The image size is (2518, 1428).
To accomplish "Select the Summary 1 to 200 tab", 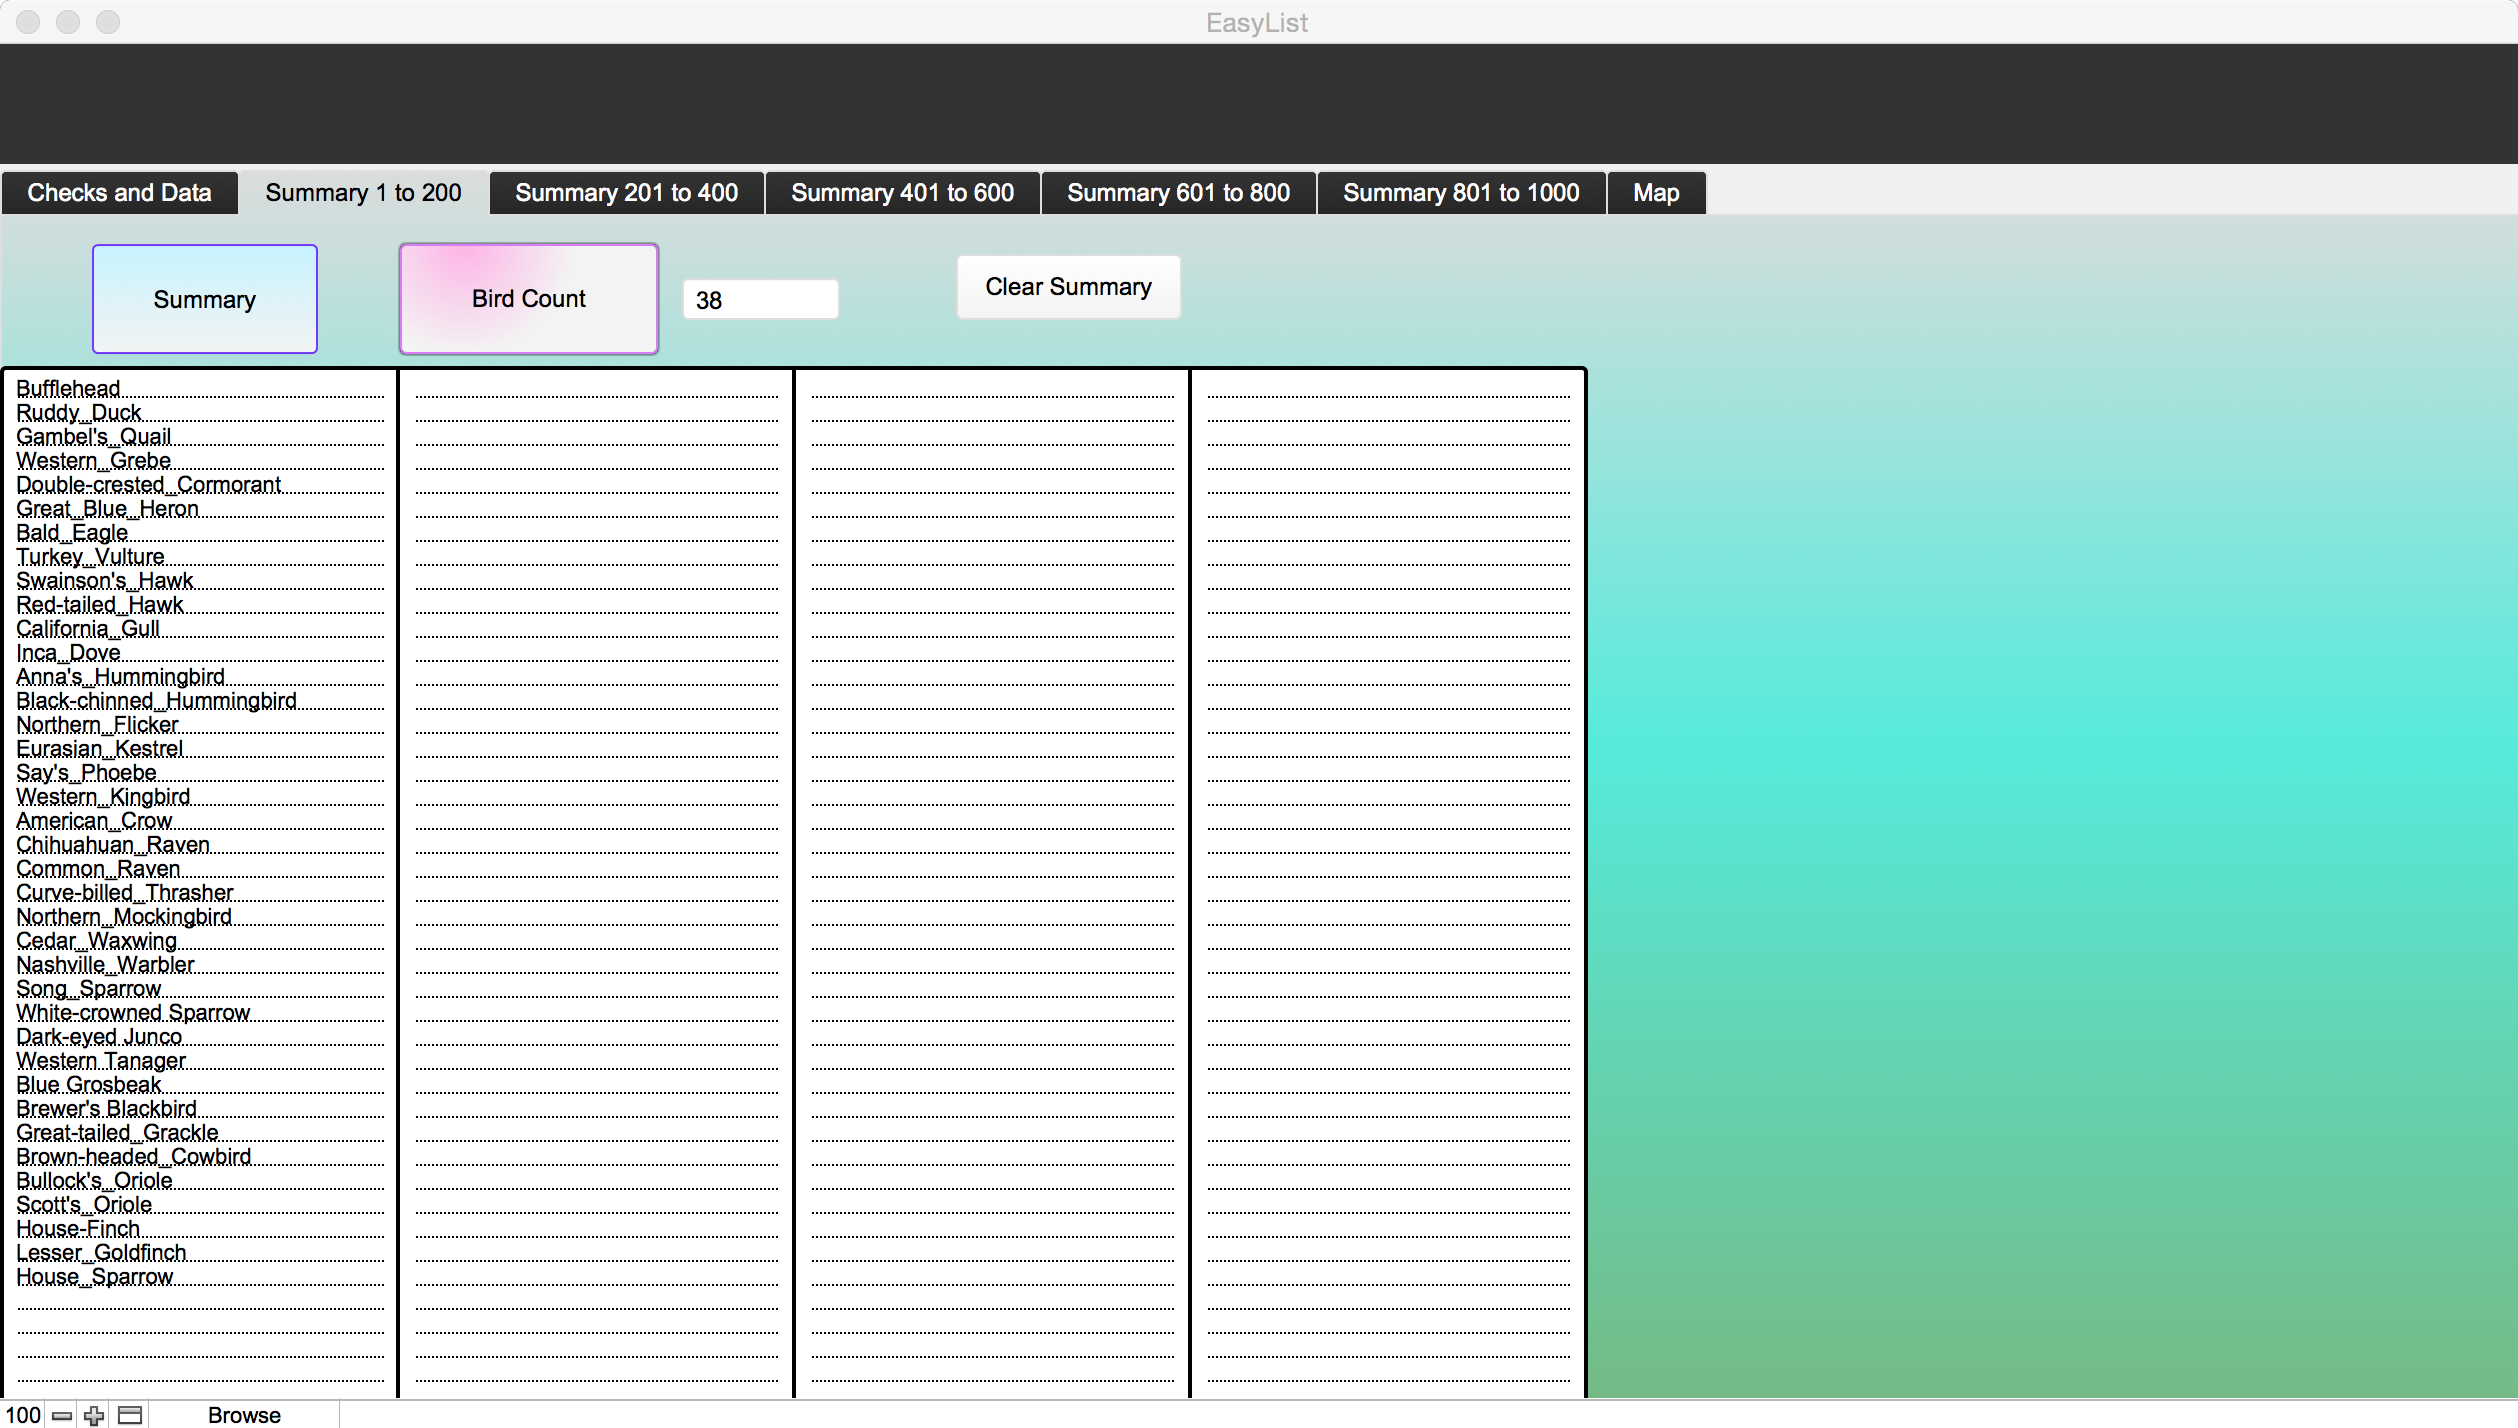I will 363,193.
